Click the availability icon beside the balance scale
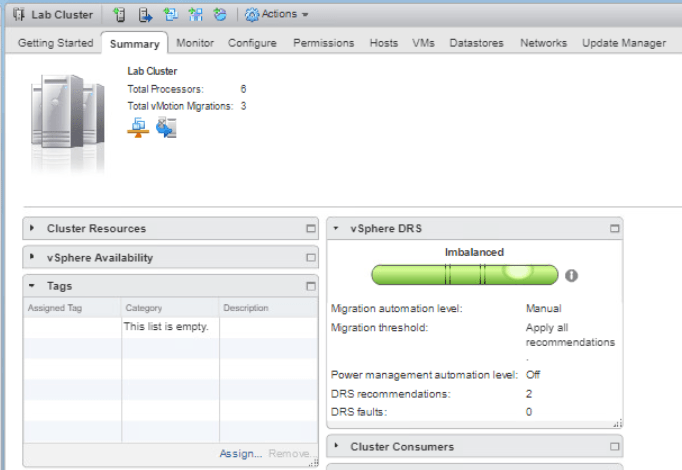 [x=166, y=127]
